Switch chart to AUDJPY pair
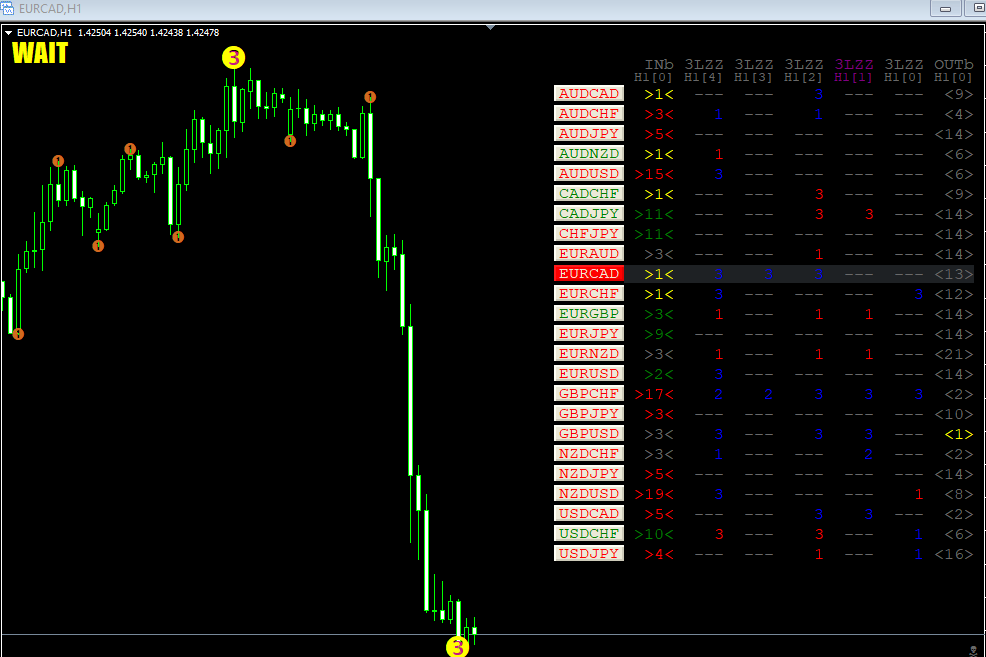The image size is (986, 657). 589,133
